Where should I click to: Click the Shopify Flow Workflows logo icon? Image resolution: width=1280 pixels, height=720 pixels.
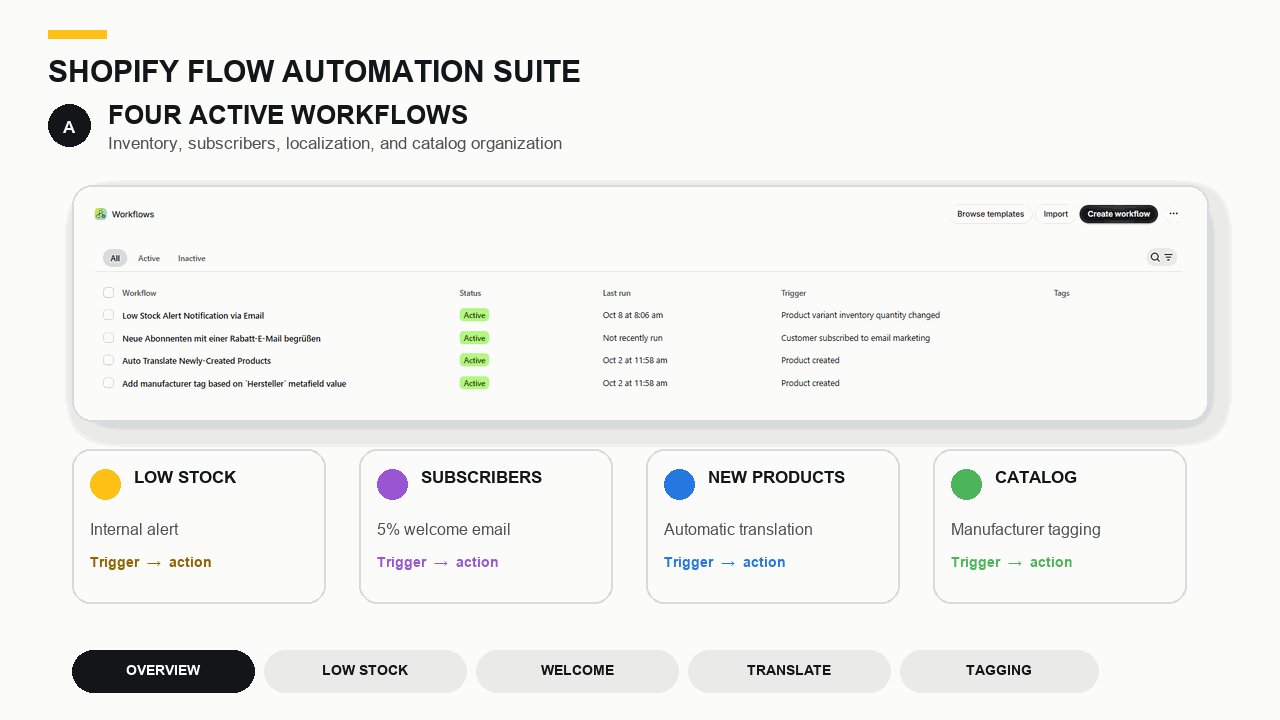pos(101,214)
